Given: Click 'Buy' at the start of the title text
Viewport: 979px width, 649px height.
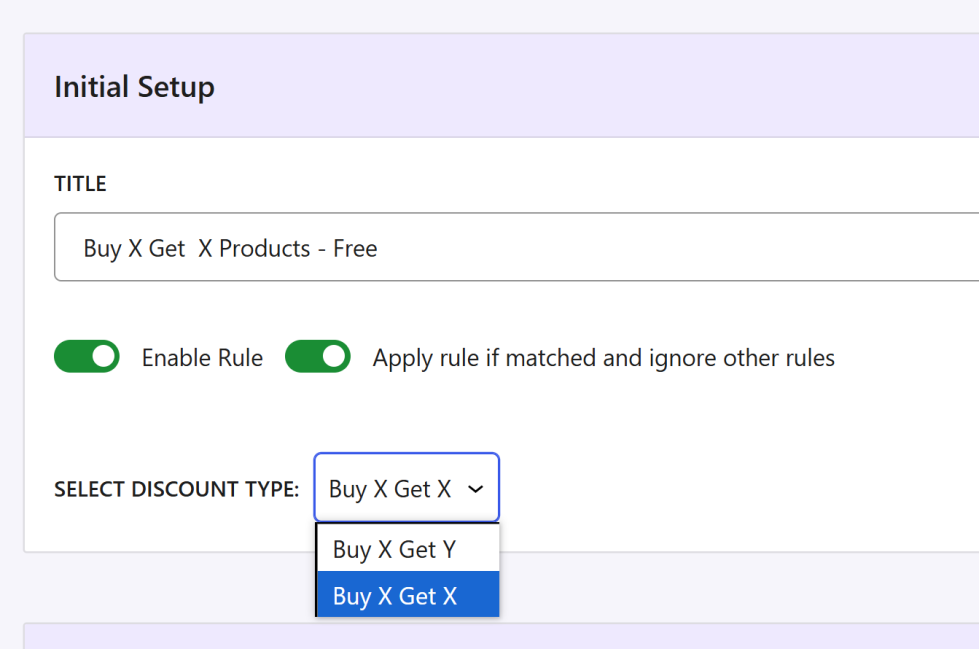Looking at the screenshot, I should [x=102, y=248].
